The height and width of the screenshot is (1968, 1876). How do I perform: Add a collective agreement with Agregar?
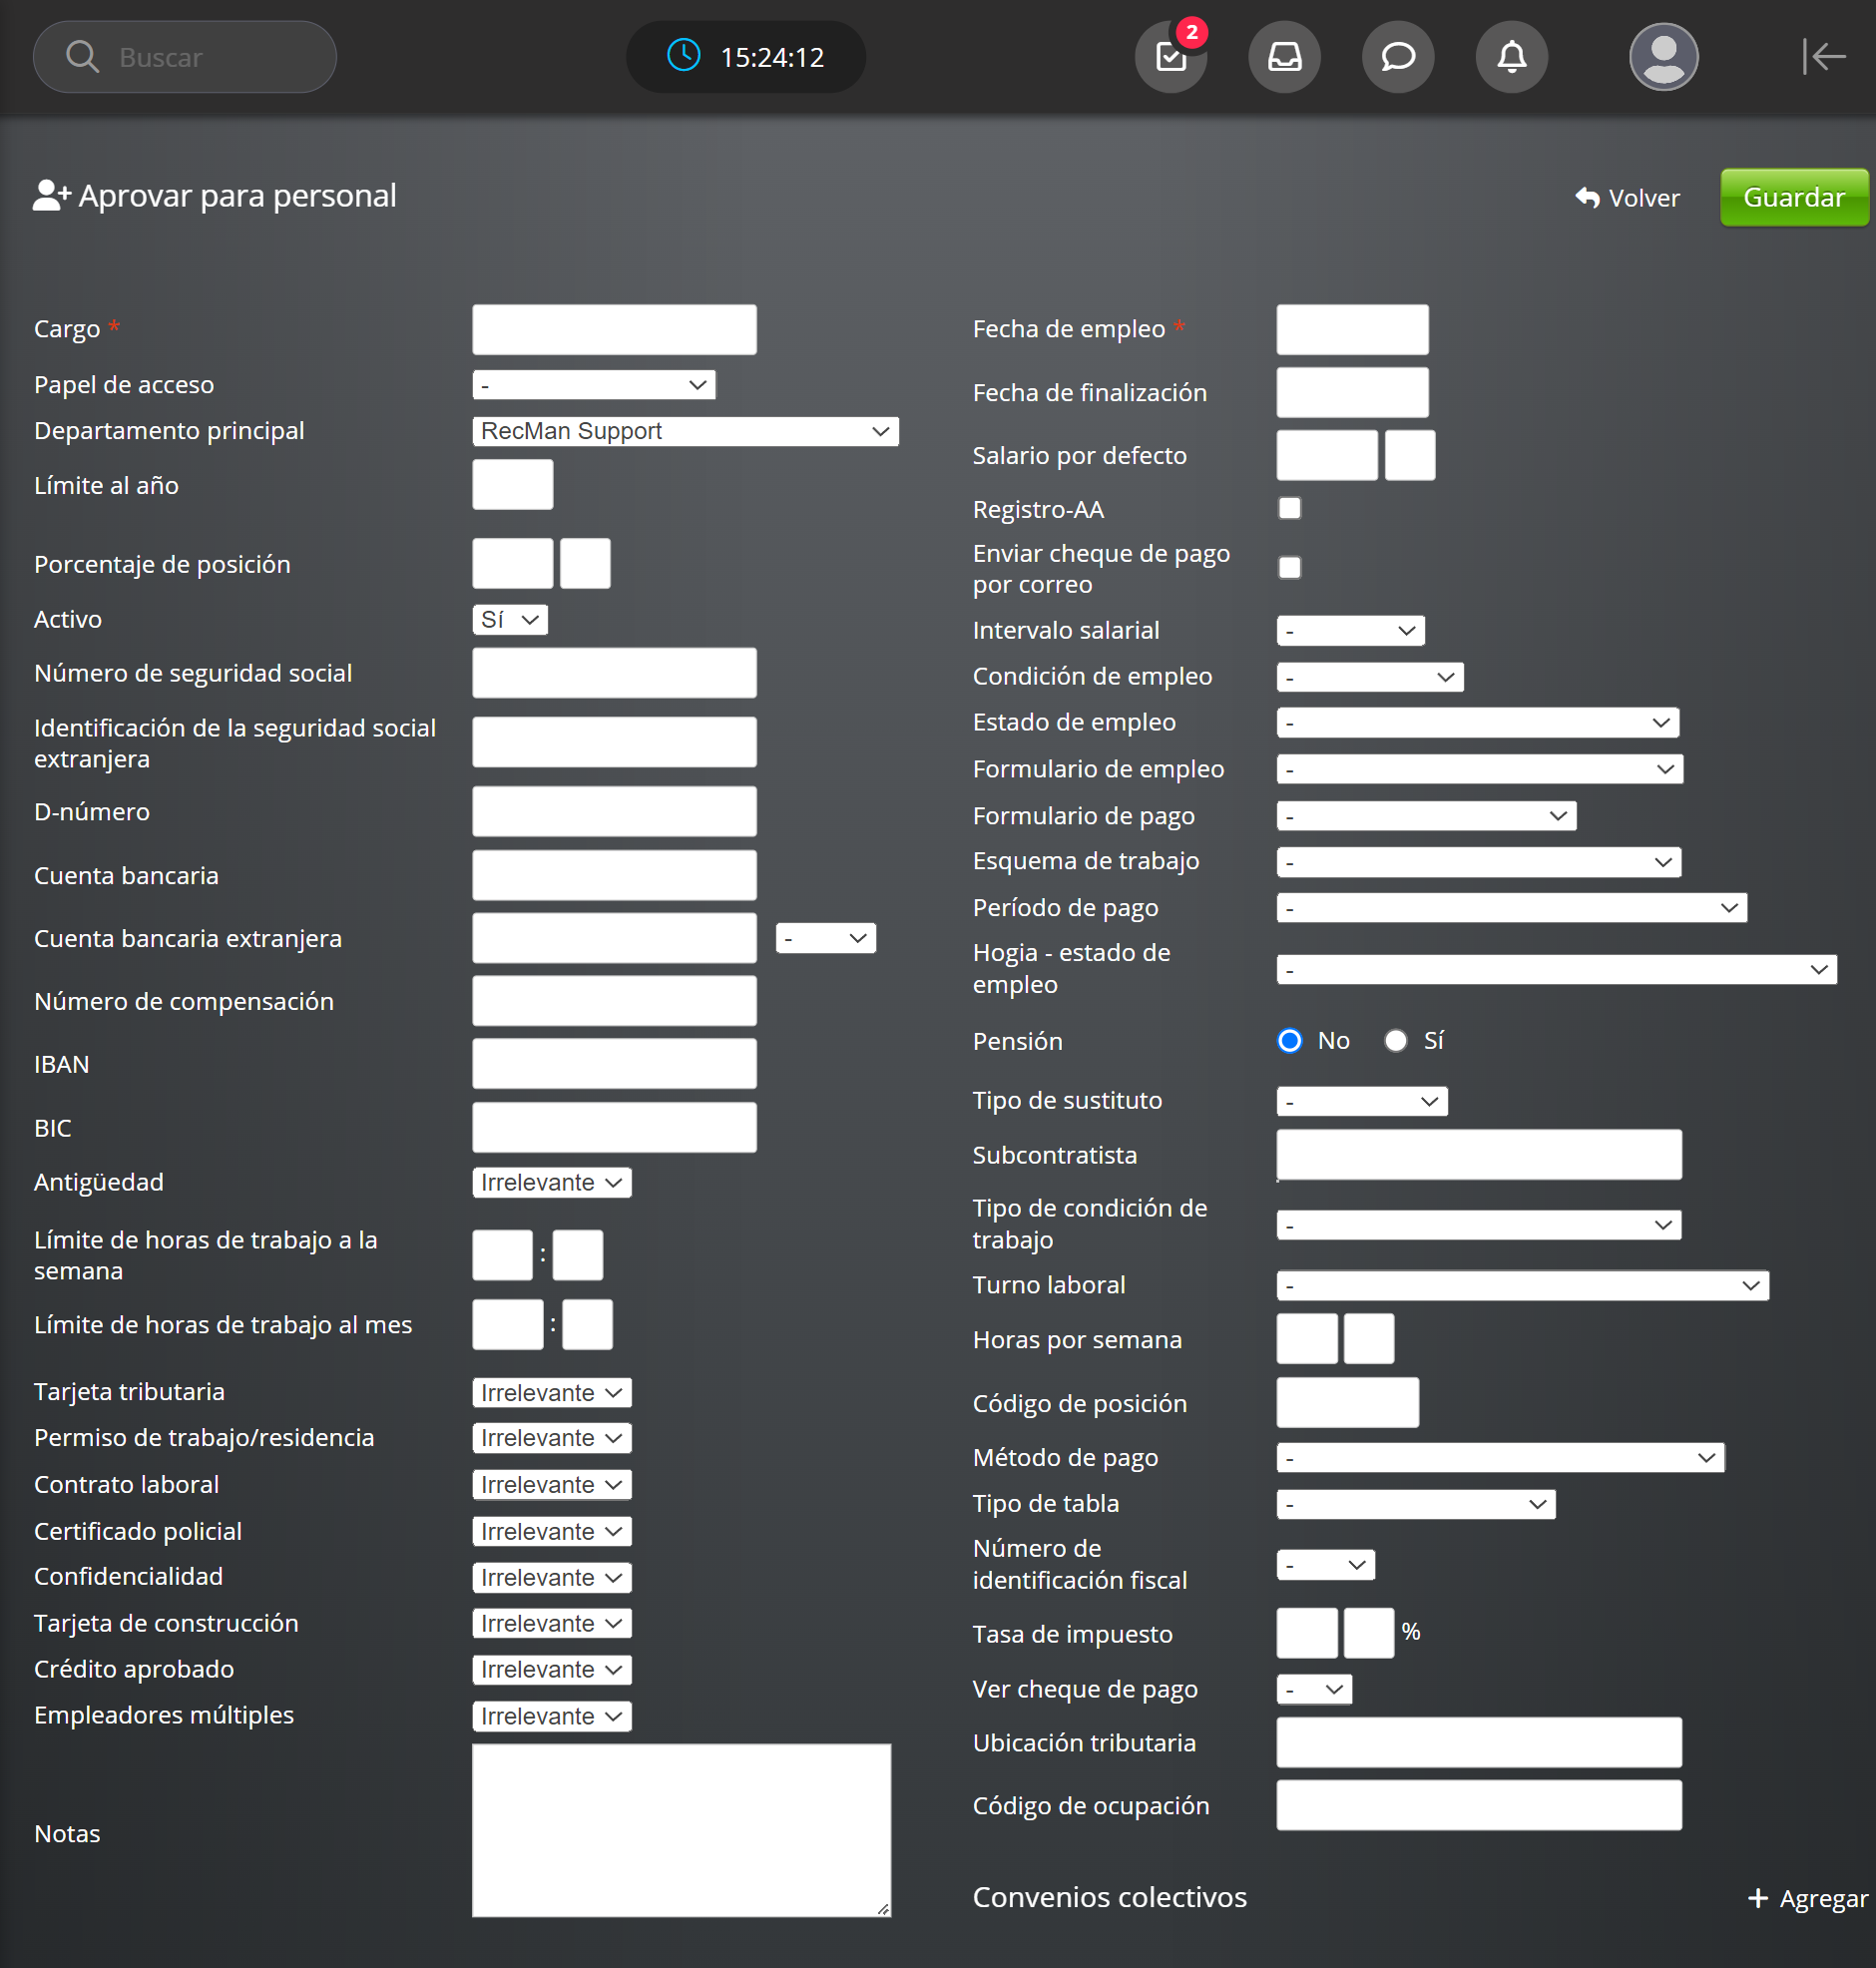(x=1807, y=1898)
